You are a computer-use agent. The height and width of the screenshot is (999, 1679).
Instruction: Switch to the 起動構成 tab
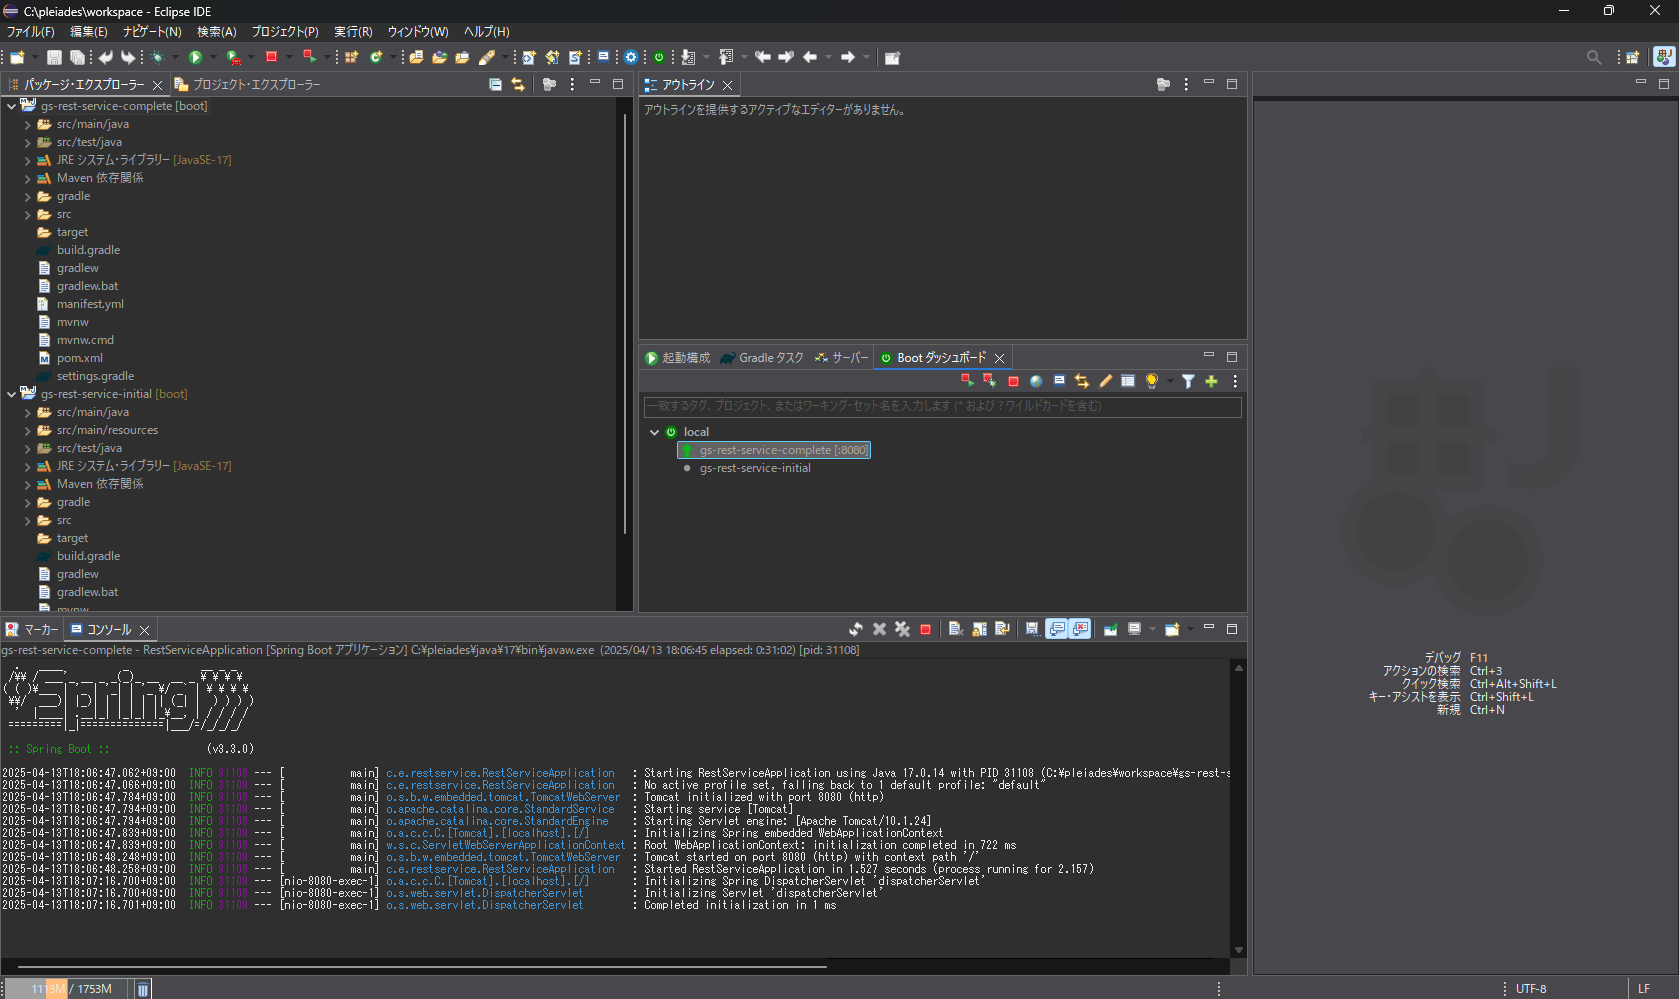point(677,358)
